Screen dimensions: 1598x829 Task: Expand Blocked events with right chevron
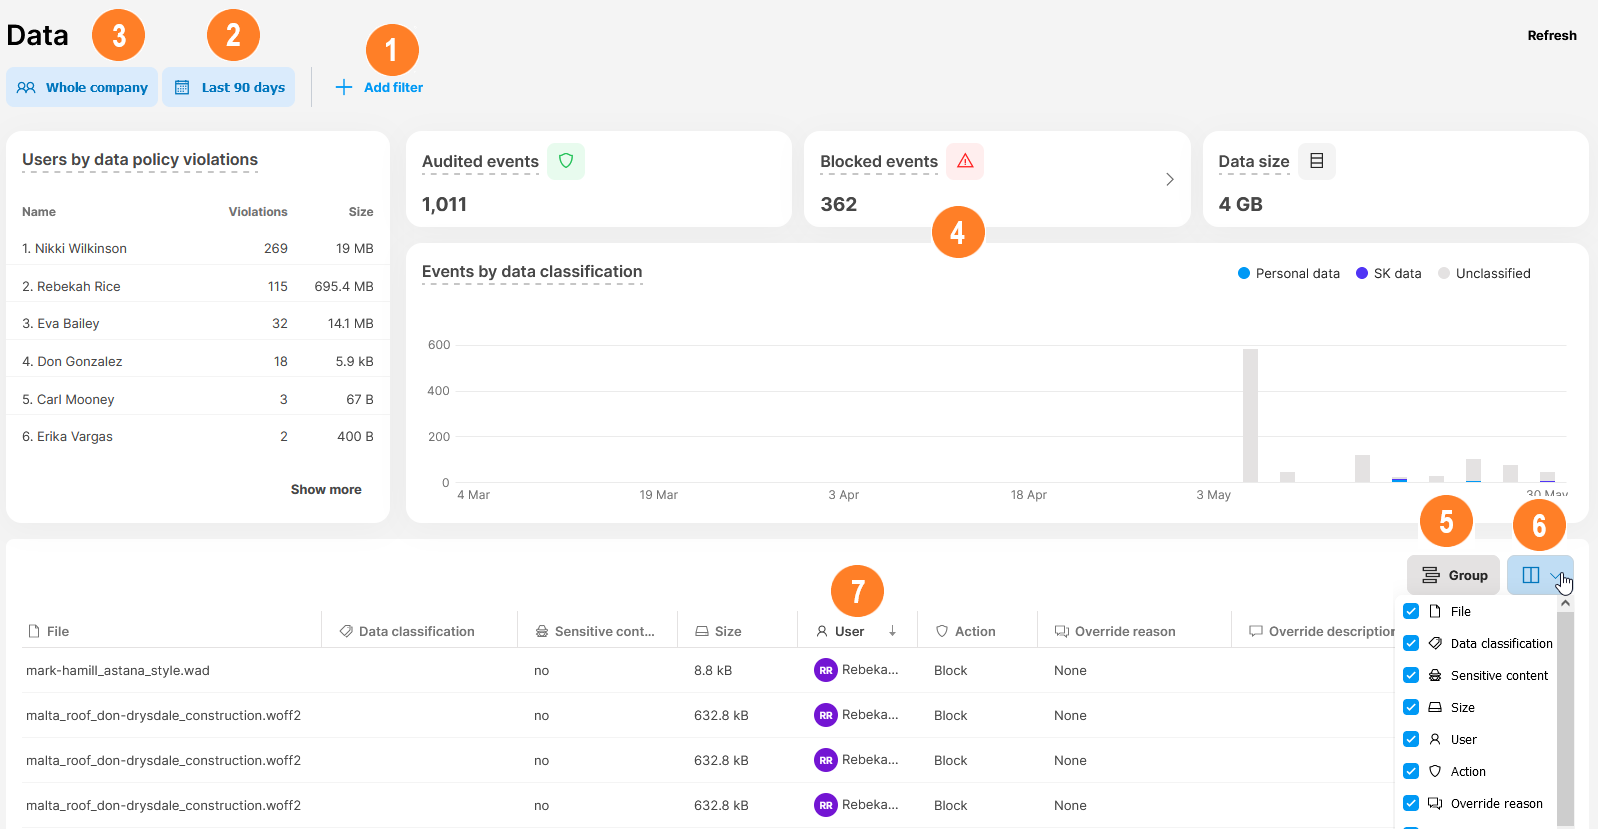1169,180
